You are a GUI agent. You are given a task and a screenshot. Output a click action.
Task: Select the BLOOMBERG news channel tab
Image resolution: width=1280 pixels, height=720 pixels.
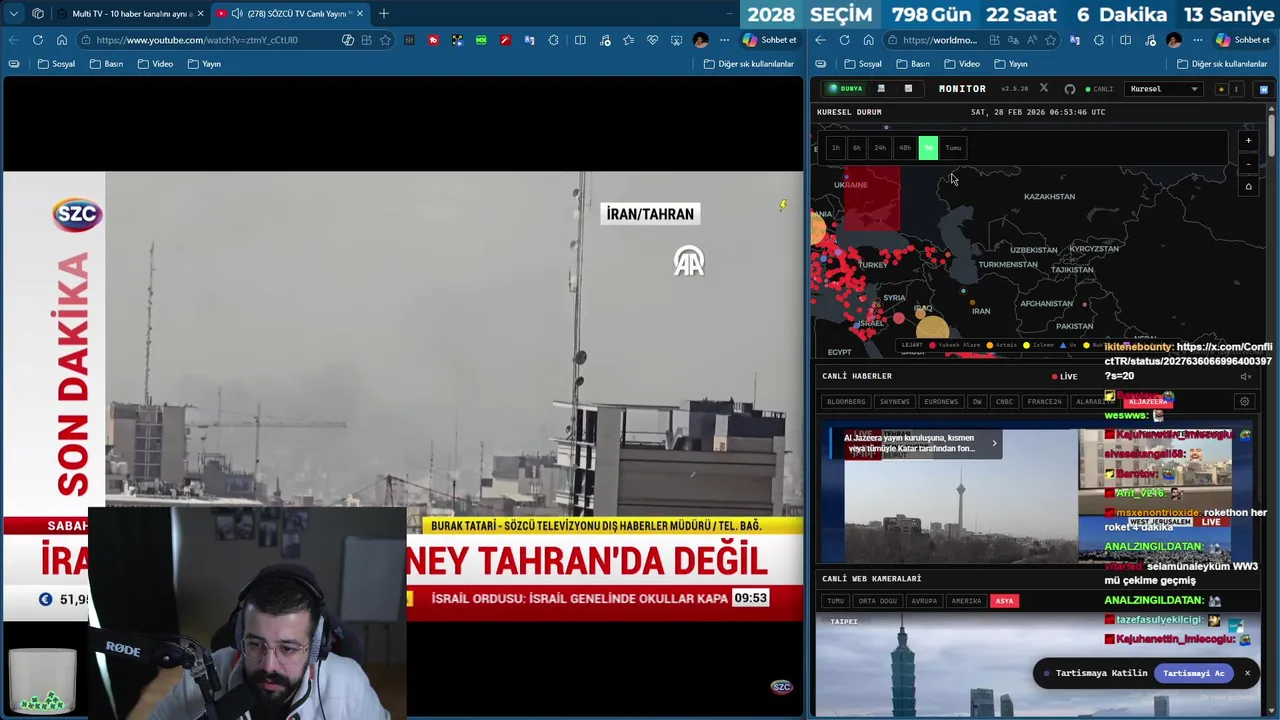tap(846, 402)
